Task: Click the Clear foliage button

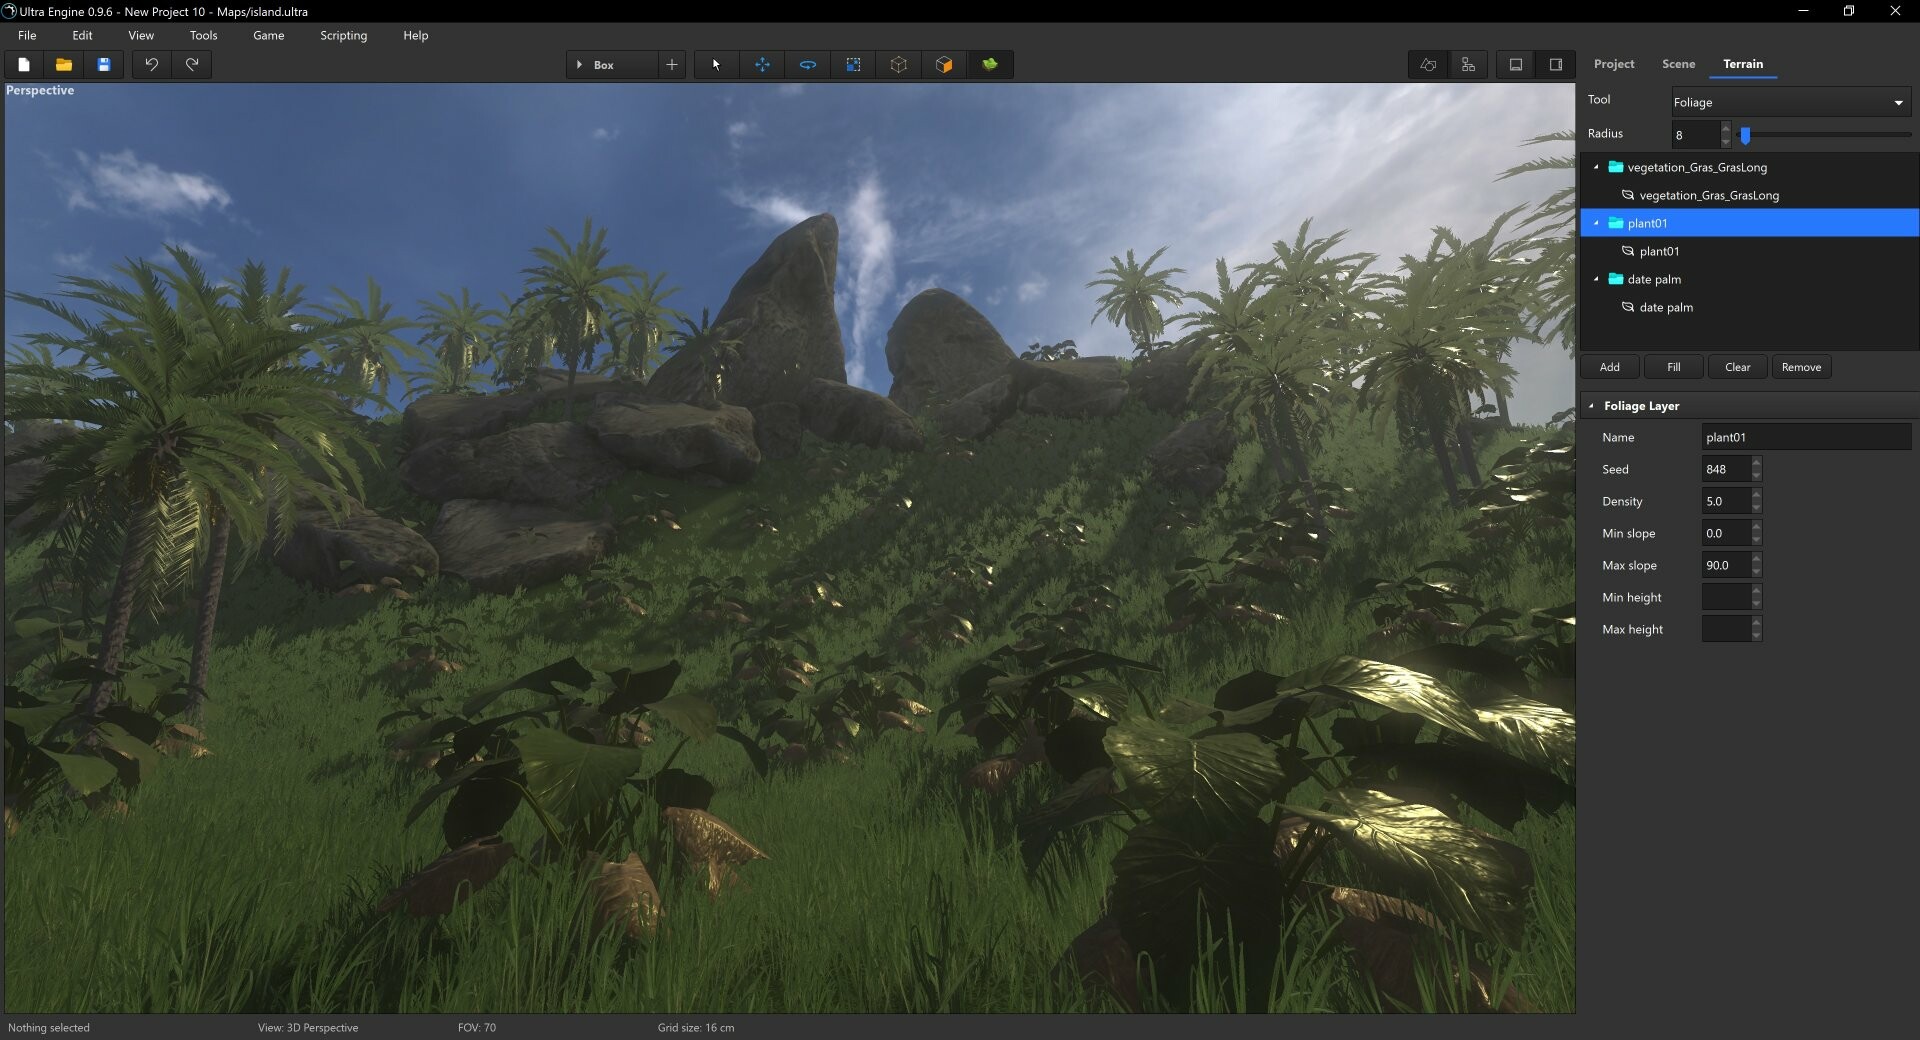Action: (x=1737, y=367)
